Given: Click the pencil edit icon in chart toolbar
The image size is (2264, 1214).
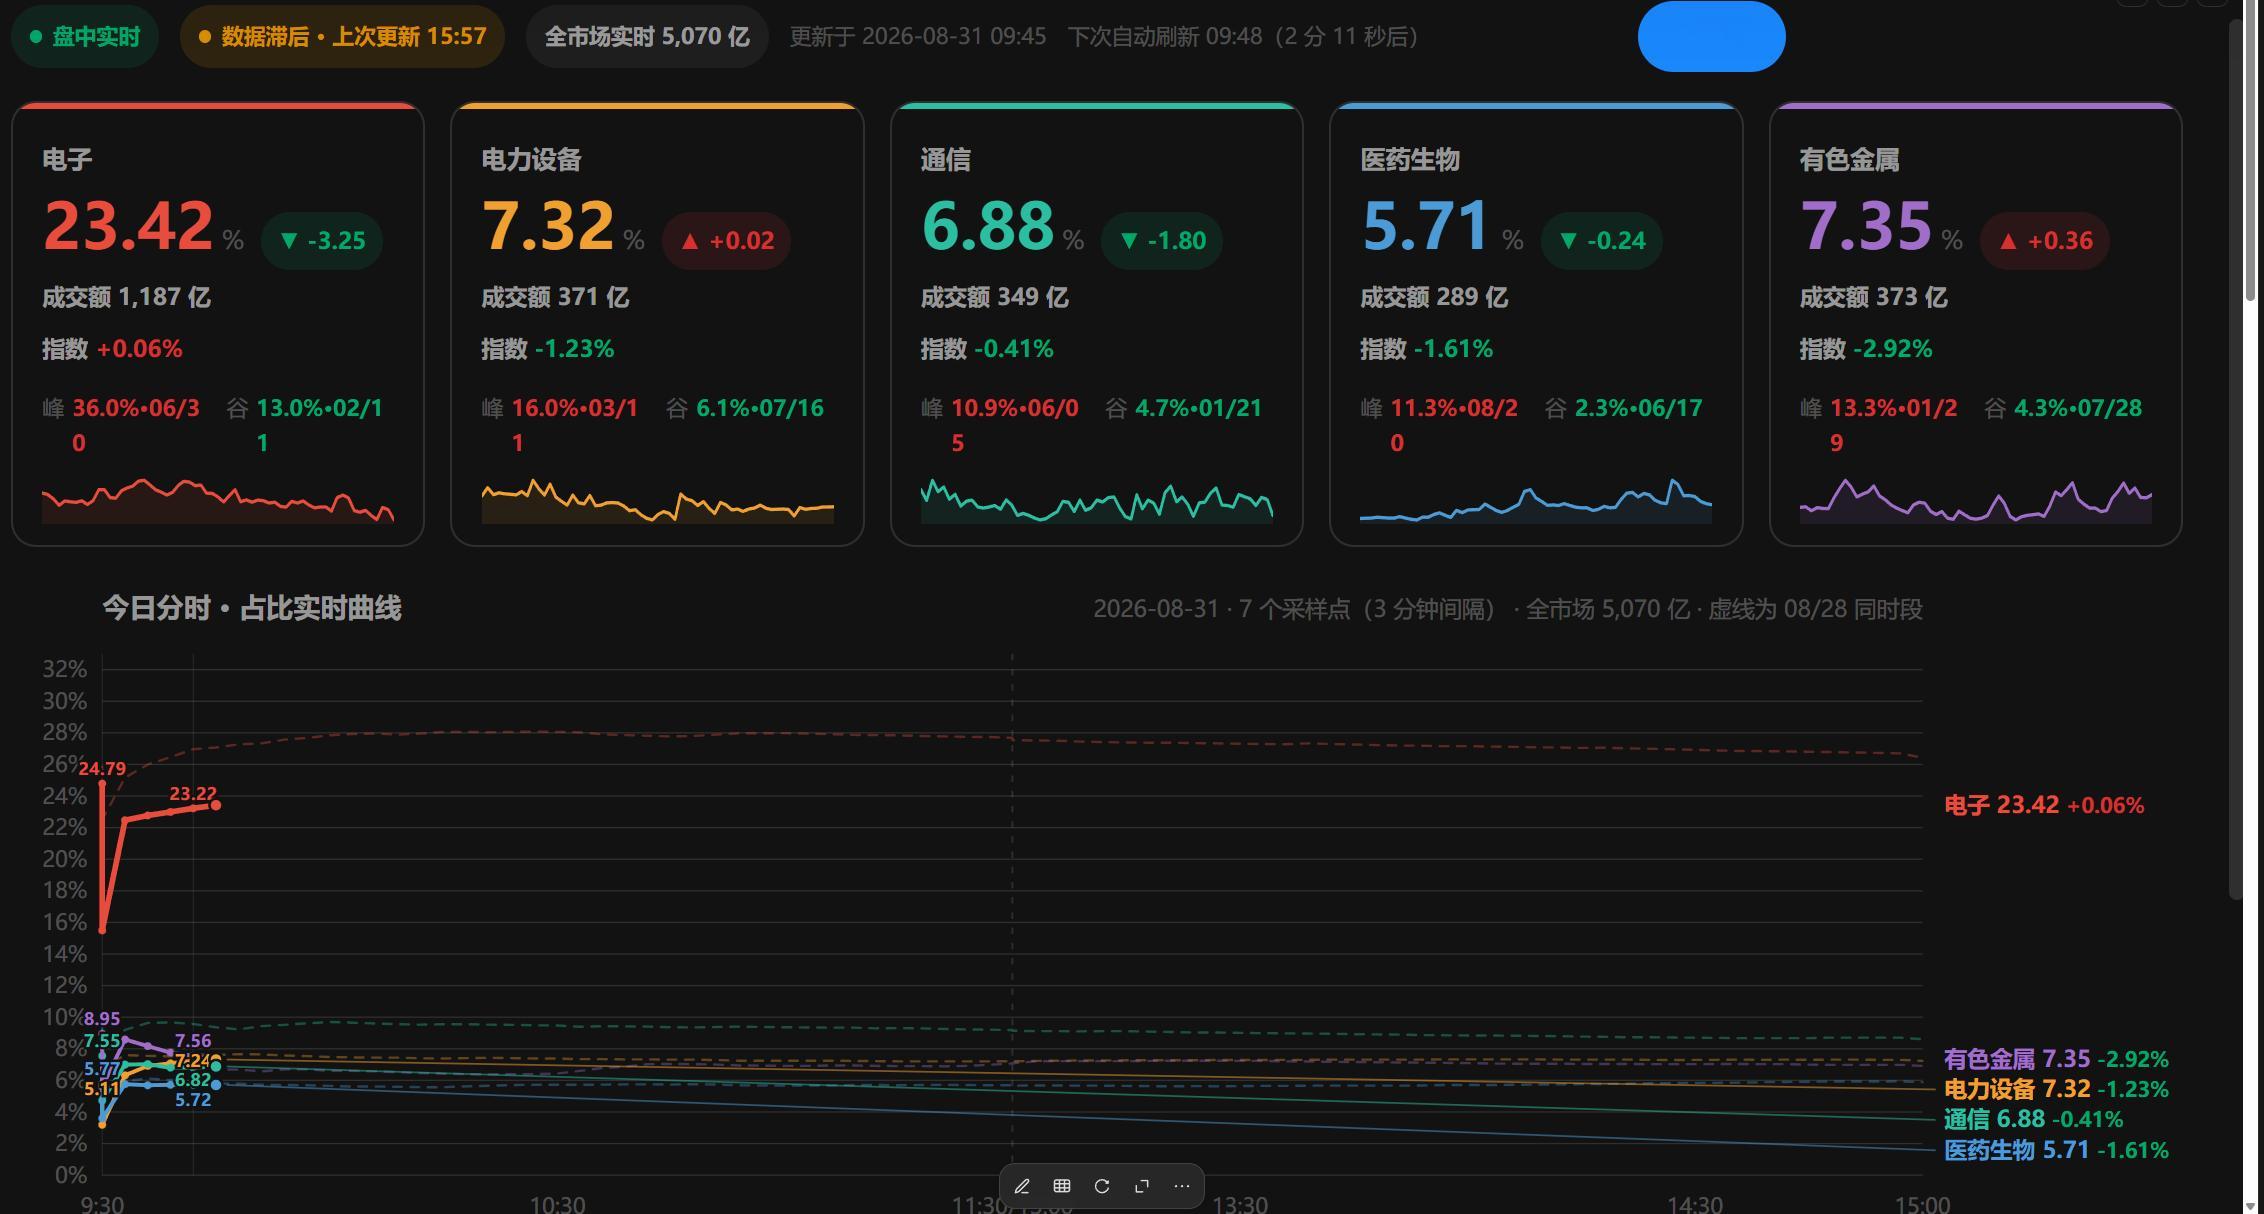Looking at the screenshot, I should tap(1022, 1186).
